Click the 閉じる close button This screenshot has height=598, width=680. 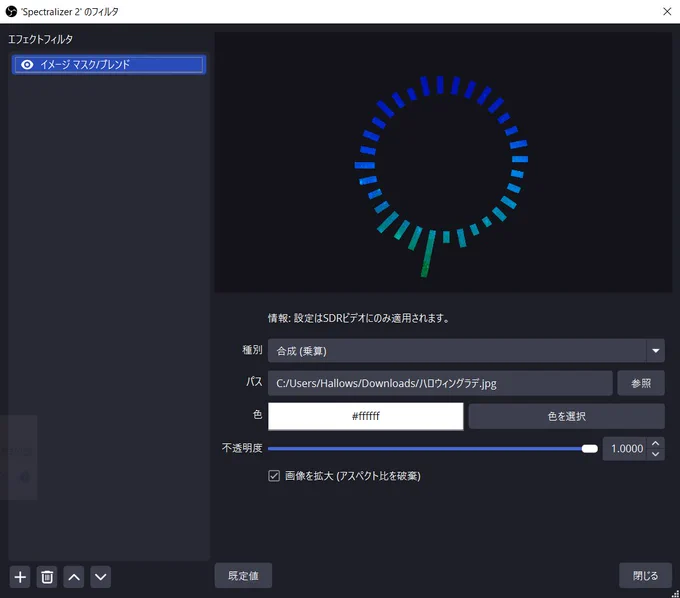pos(645,575)
